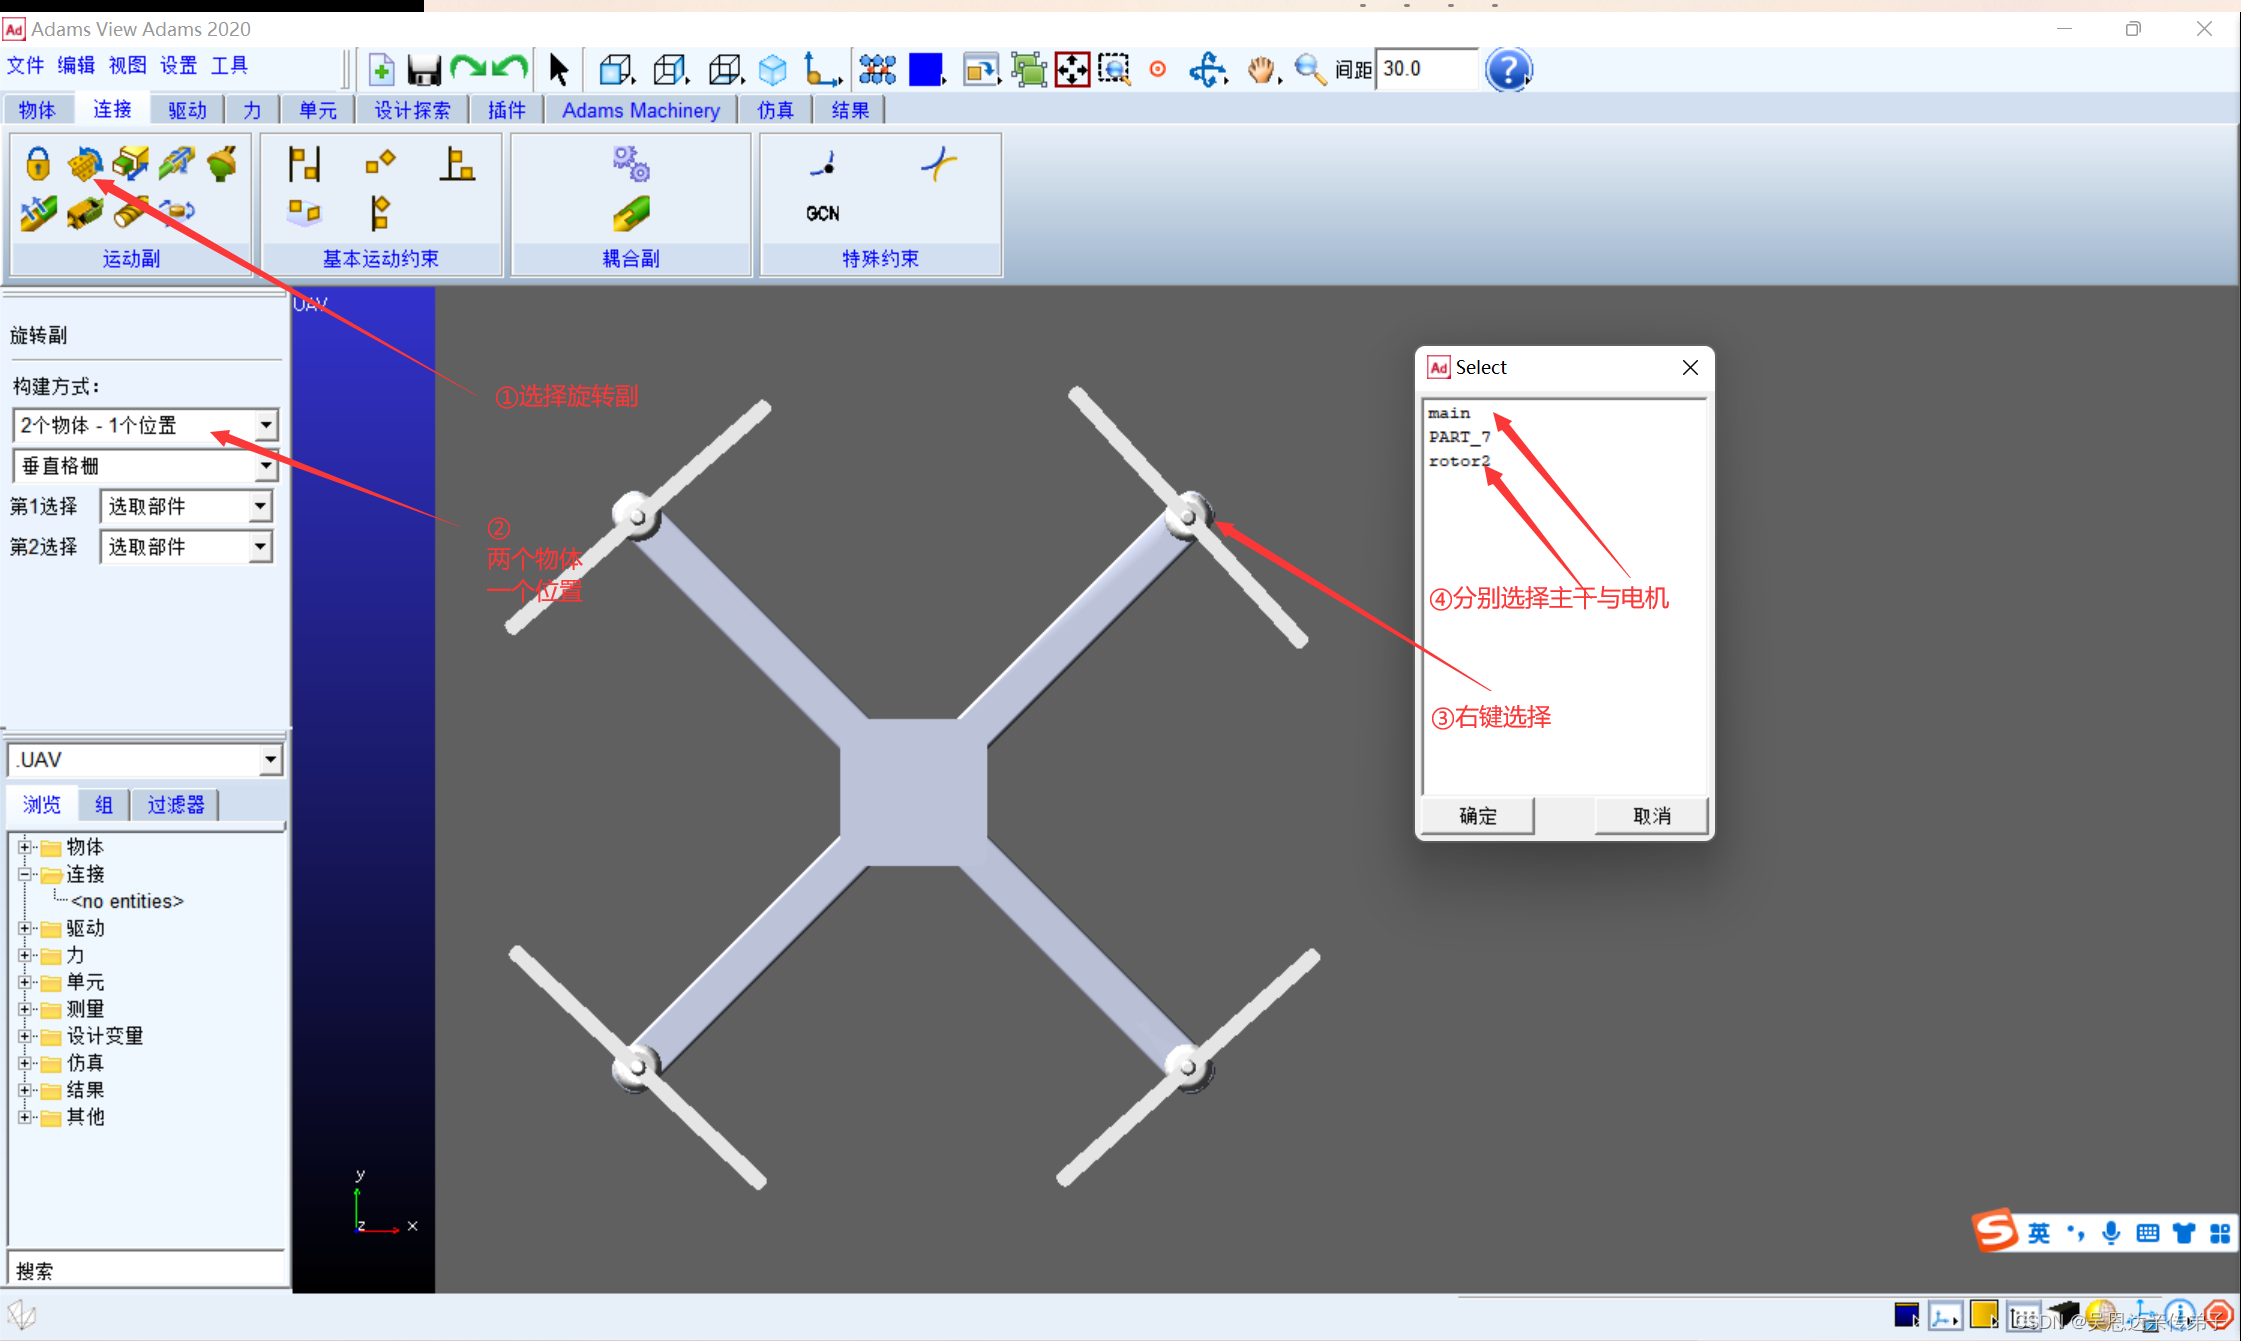Click the save database floppy icon

424,70
